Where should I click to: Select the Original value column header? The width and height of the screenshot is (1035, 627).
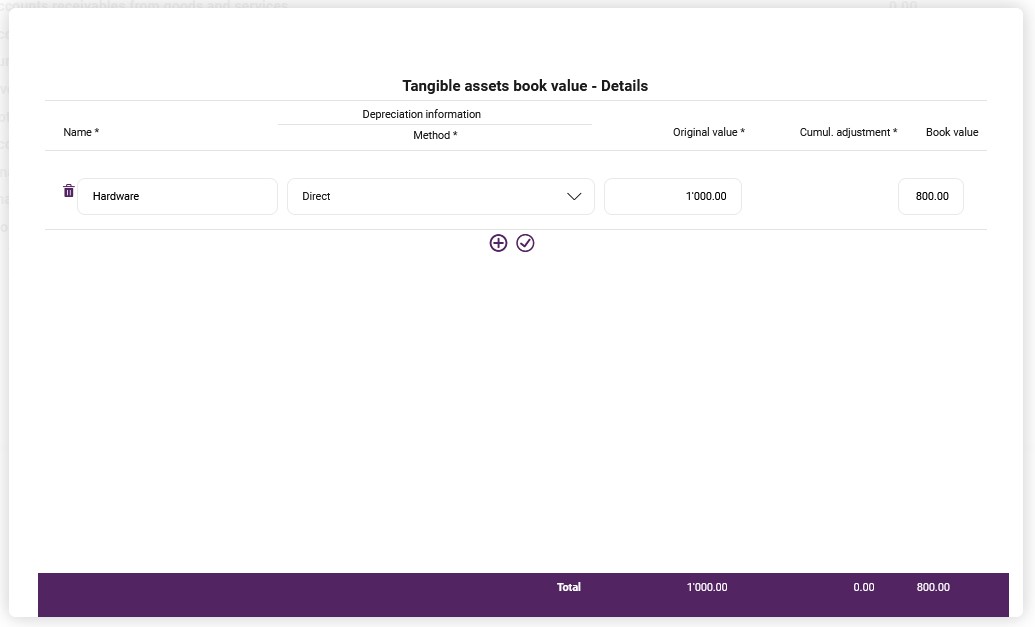709,132
